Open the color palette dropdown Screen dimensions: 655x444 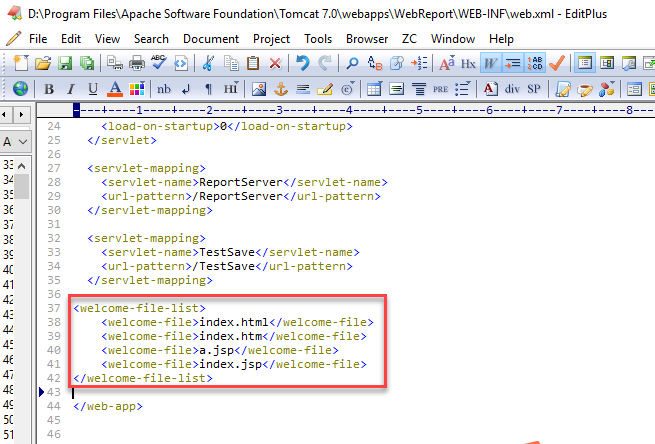(x=137, y=89)
